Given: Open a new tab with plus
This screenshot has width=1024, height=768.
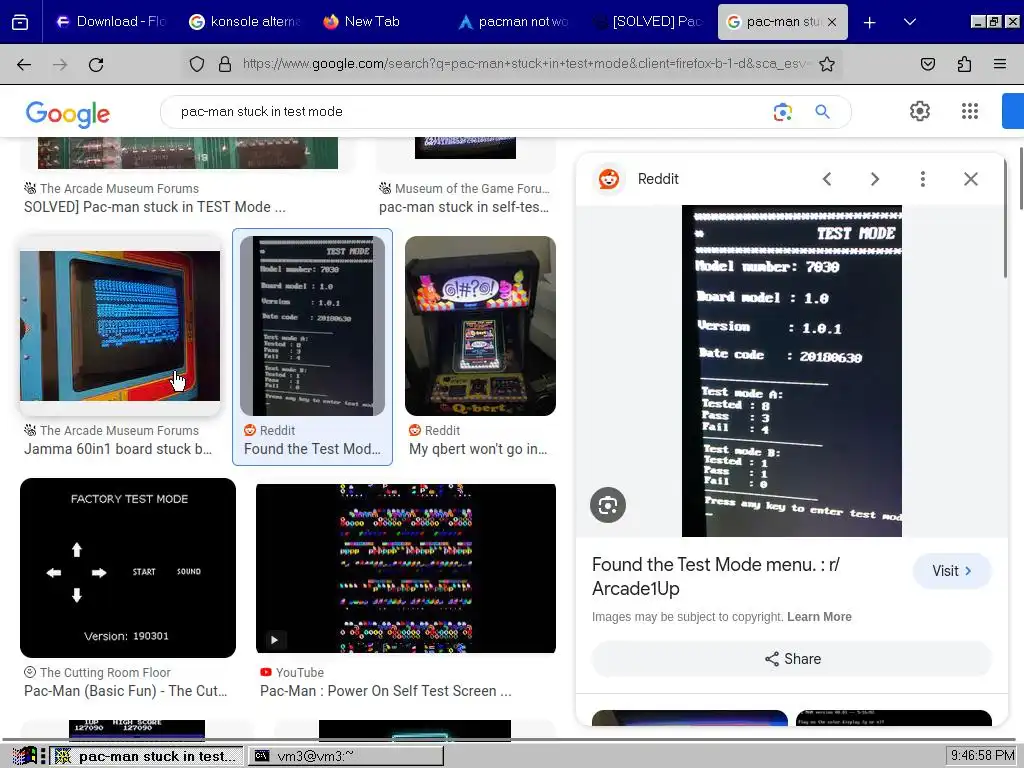Looking at the screenshot, I should [x=869, y=22].
